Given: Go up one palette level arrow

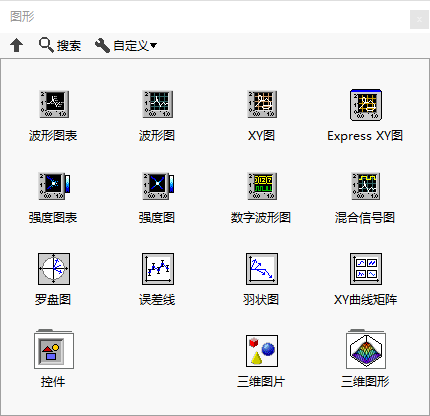Looking at the screenshot, I should pyautogui.click(x=16, y=45).
